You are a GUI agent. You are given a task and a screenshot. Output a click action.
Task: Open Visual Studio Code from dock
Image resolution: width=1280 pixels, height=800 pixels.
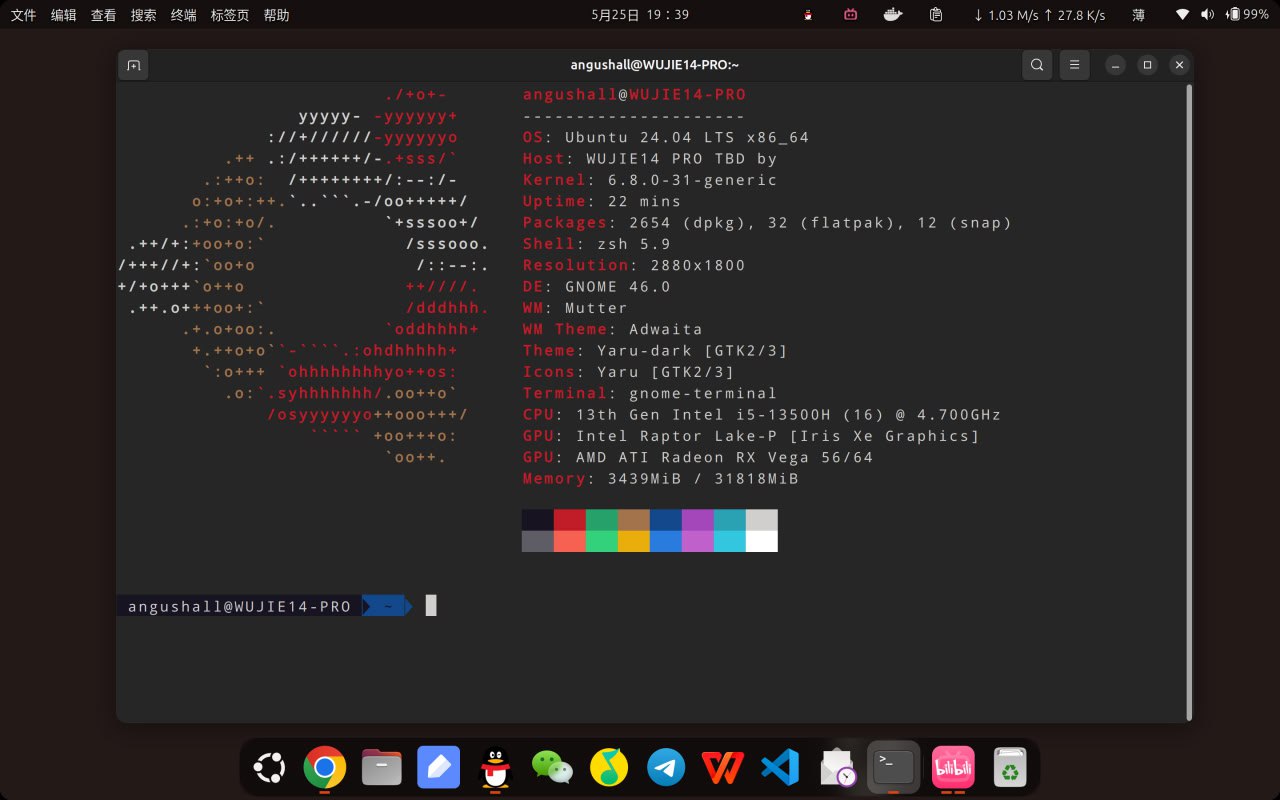(x=780, y=768)
